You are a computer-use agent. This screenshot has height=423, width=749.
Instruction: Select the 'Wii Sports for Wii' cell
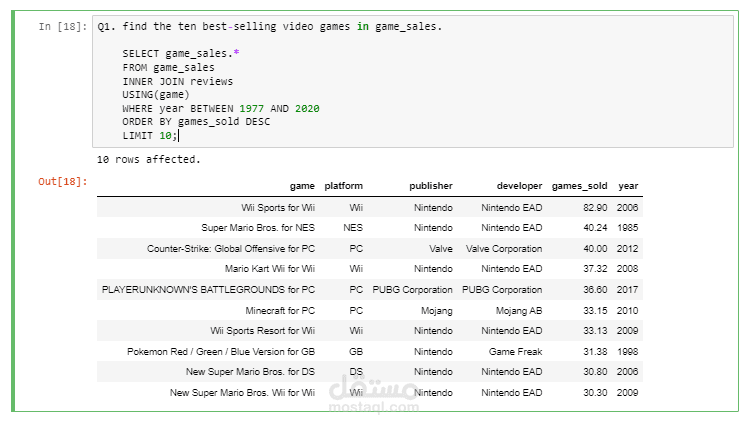(x=278, y=208)
